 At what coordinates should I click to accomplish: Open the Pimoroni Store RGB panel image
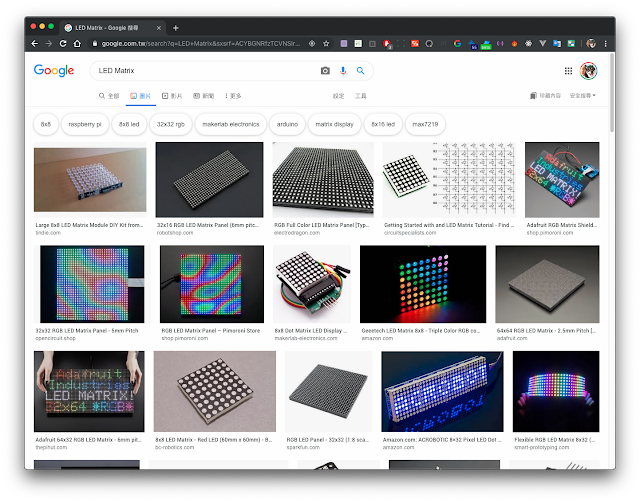(x=212, y=284)
